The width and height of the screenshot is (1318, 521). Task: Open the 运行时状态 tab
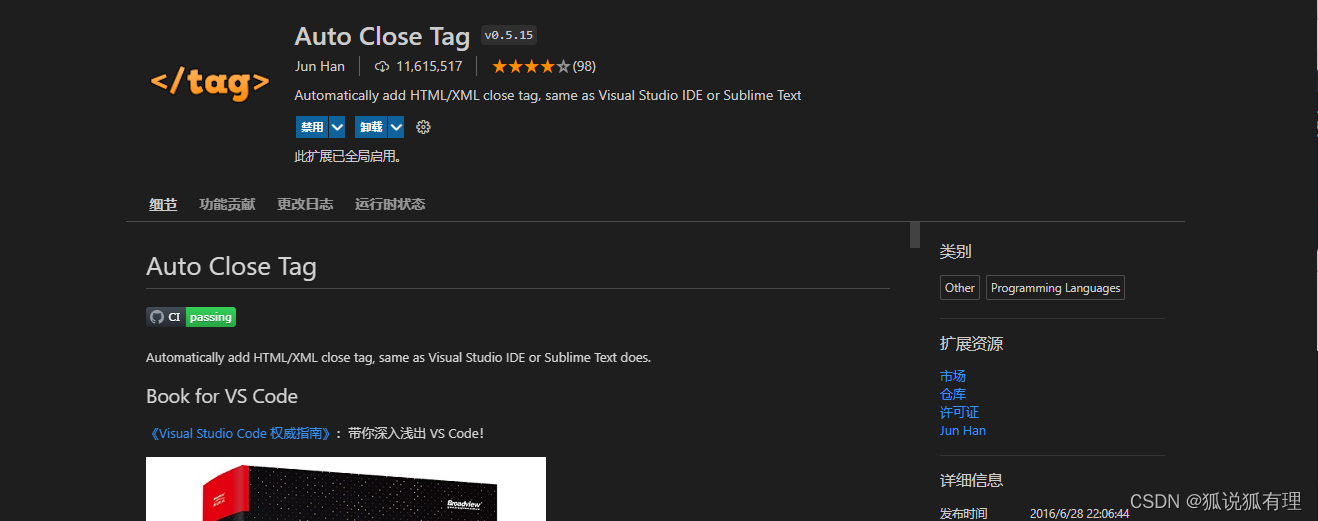(390, 204)
